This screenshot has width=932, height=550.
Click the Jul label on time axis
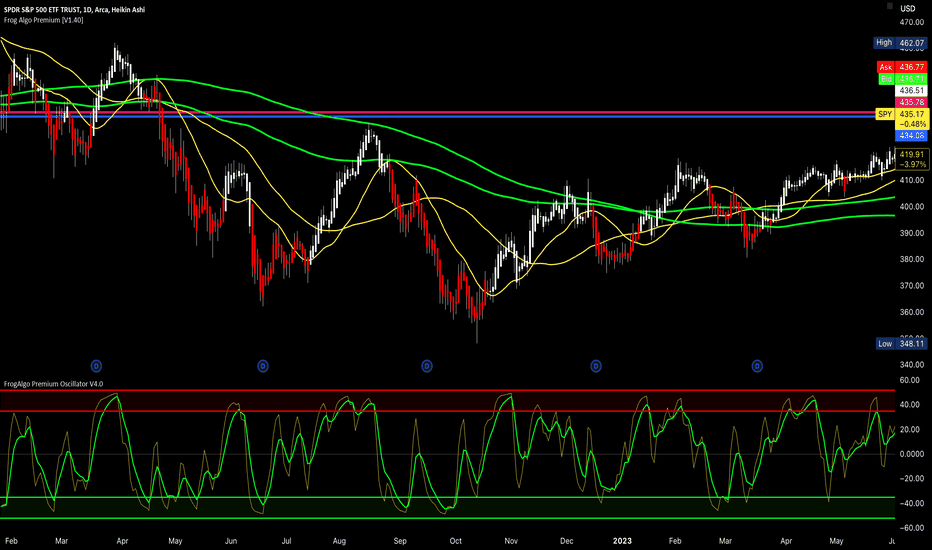(286, 541)
